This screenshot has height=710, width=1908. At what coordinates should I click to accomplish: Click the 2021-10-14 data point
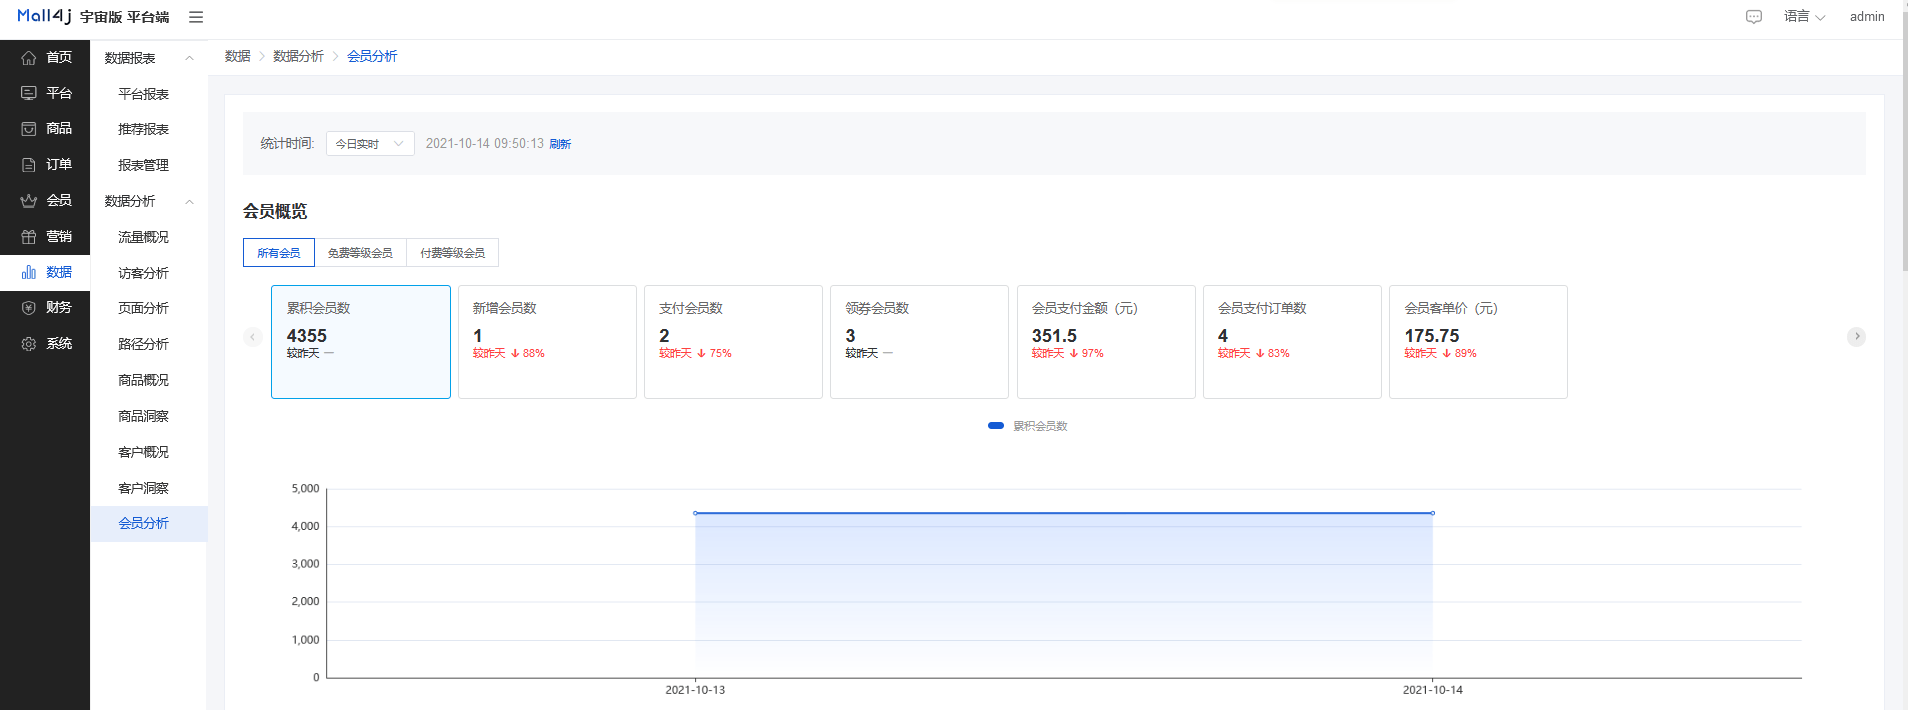pos(1433,513)
